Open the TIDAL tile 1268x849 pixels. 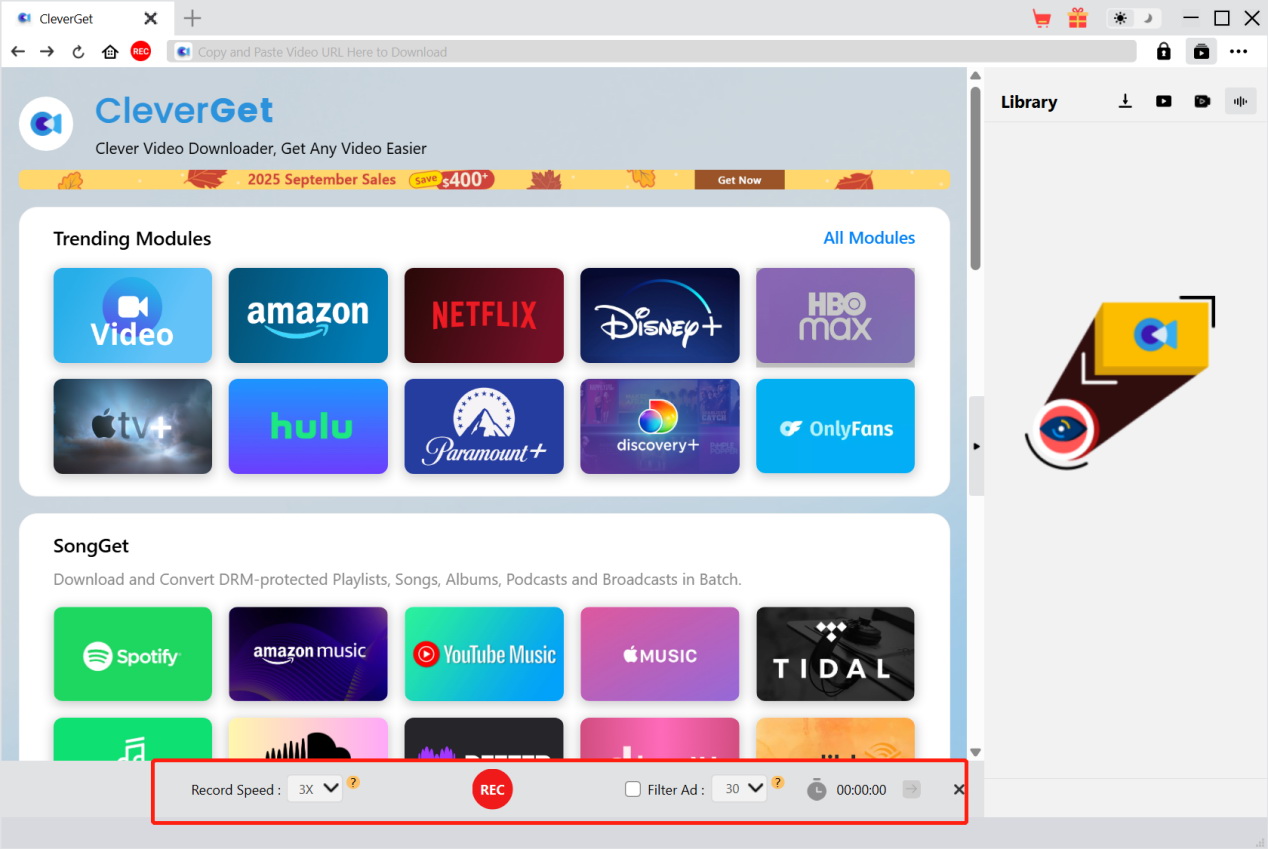pyautogui.click(x=835, y=654)
